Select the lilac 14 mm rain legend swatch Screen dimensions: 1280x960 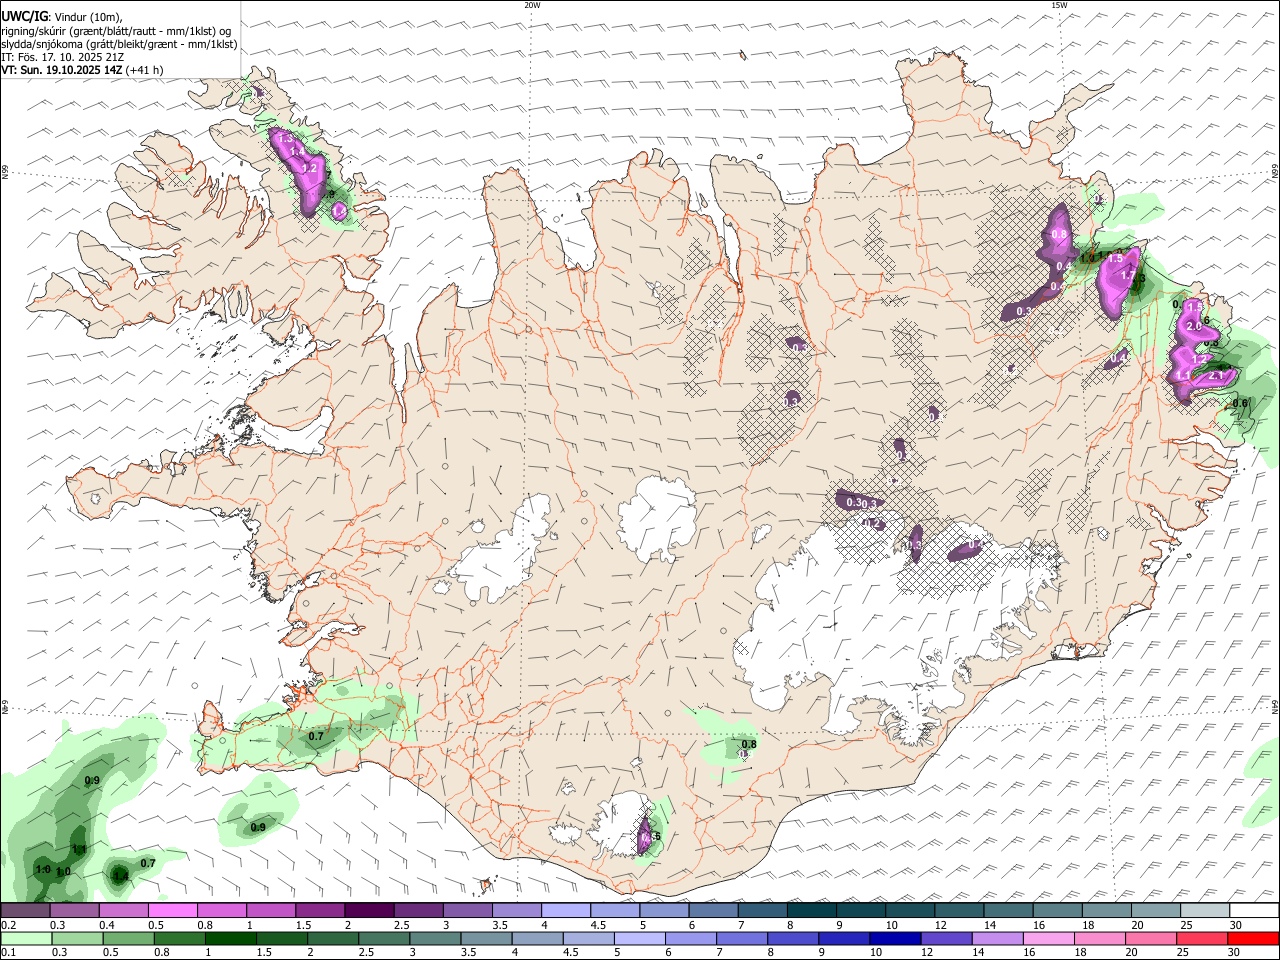point(997,938)
